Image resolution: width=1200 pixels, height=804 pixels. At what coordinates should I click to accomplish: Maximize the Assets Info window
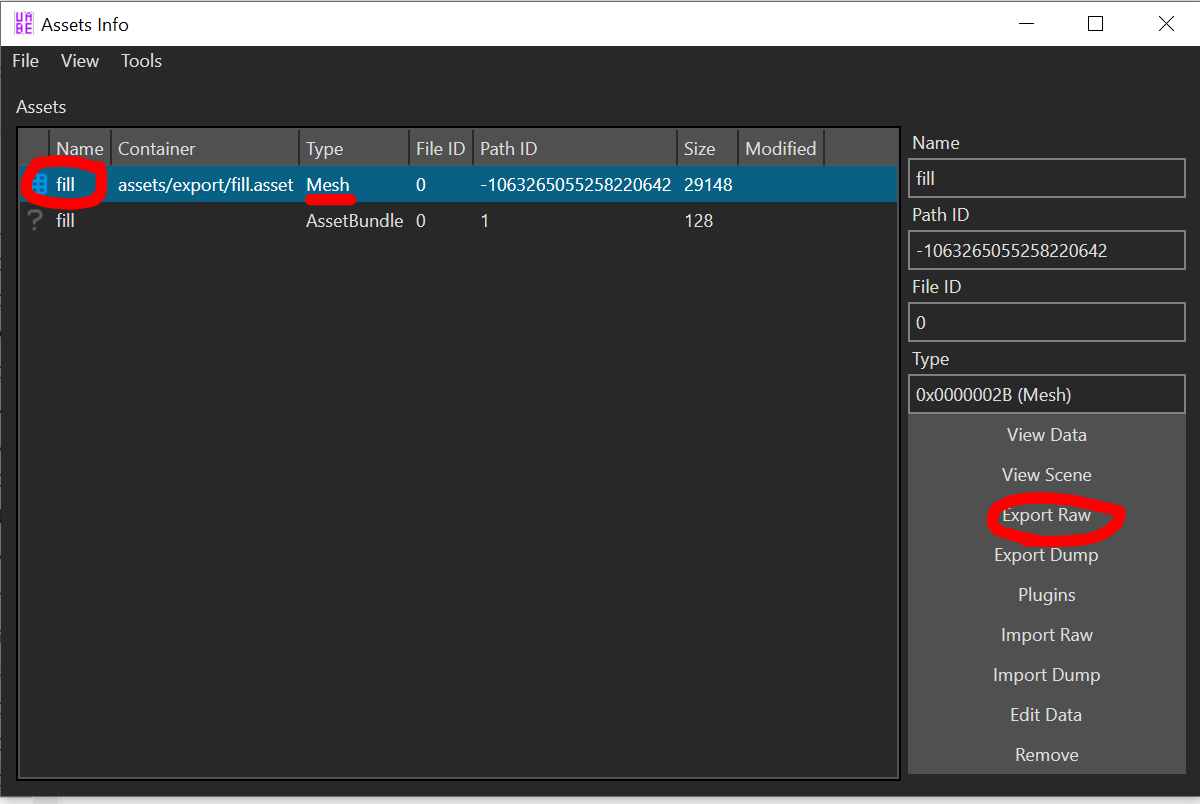pyautogui.click(x=1096, y=24)
